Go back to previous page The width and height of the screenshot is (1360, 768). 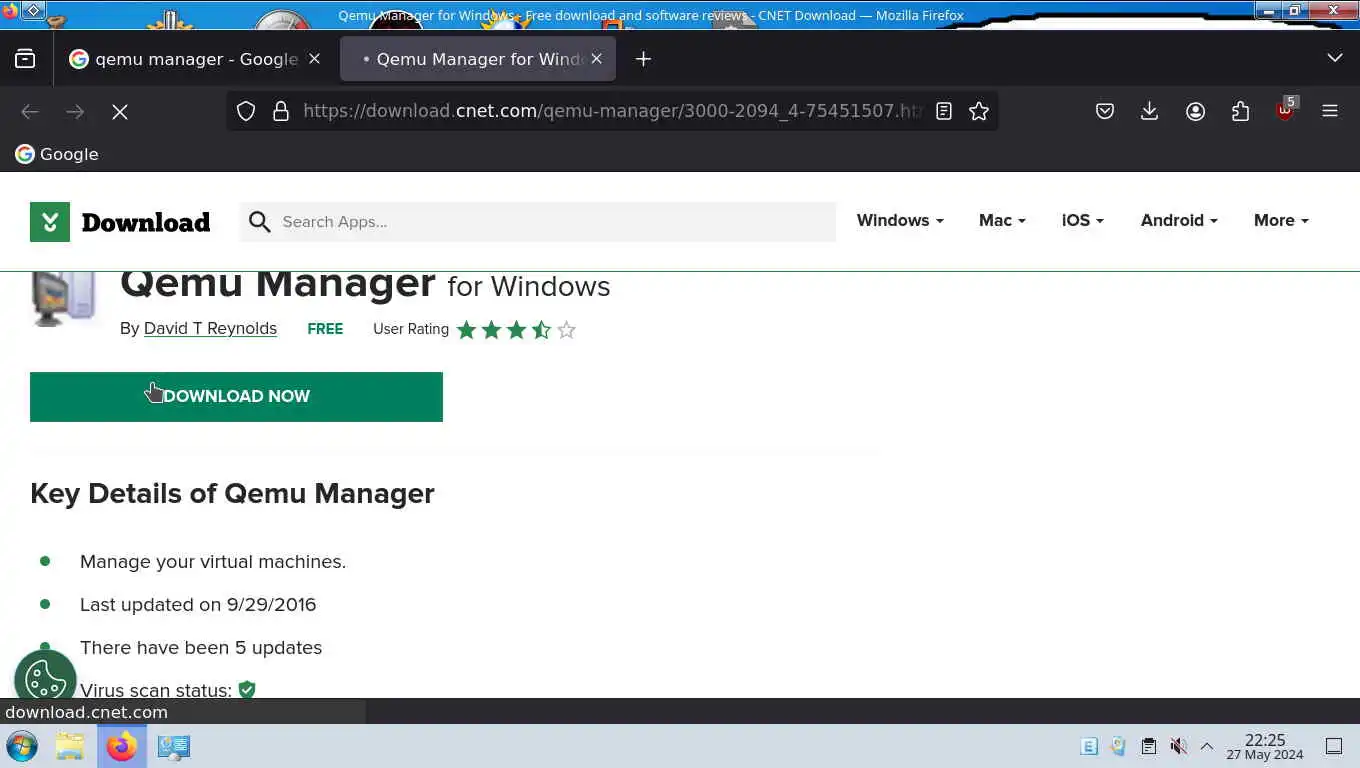pyautogui.click(x=30, y=112)
